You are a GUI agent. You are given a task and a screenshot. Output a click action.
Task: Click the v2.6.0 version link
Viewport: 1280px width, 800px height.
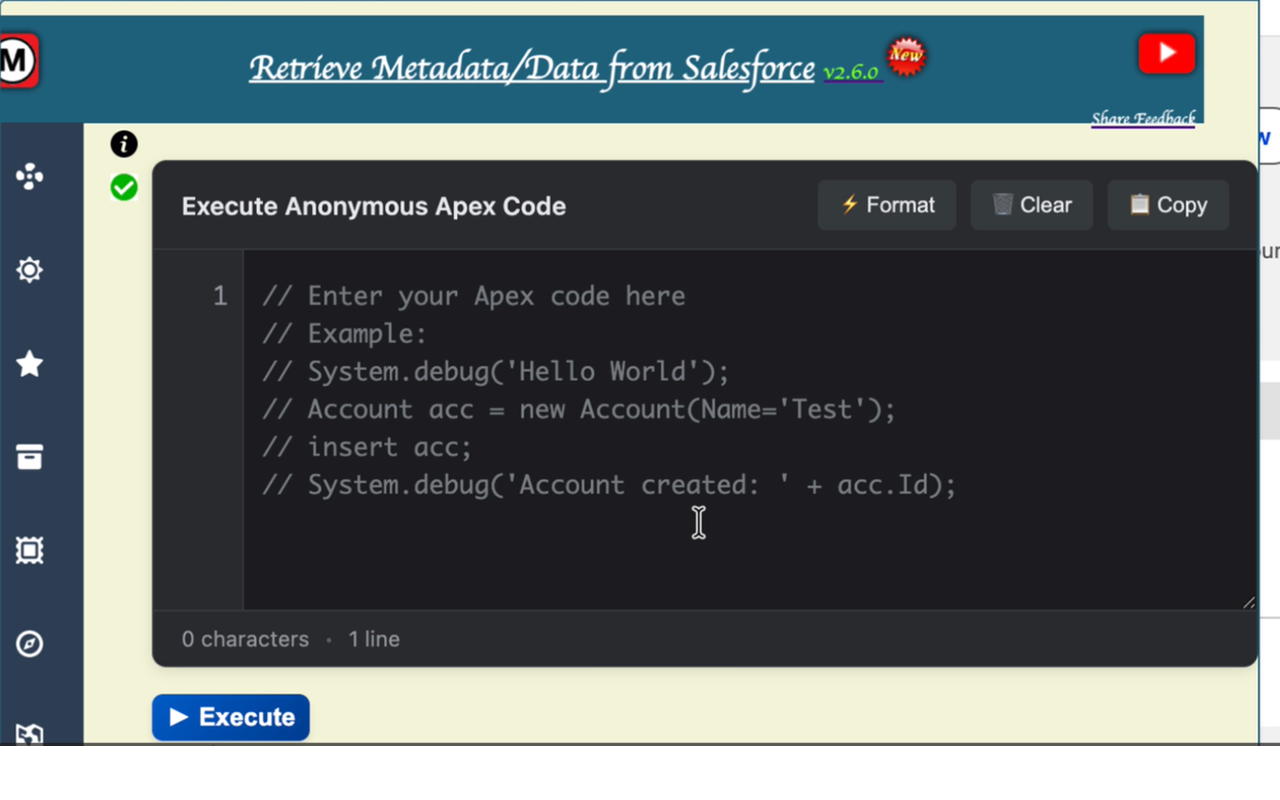(852, 72)
